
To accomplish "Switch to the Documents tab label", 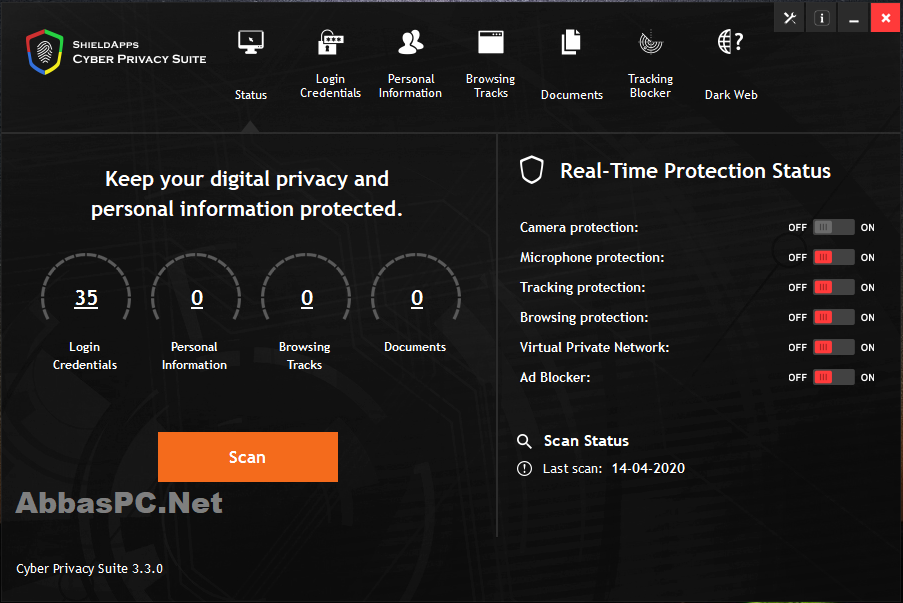I will click(571, 95).
